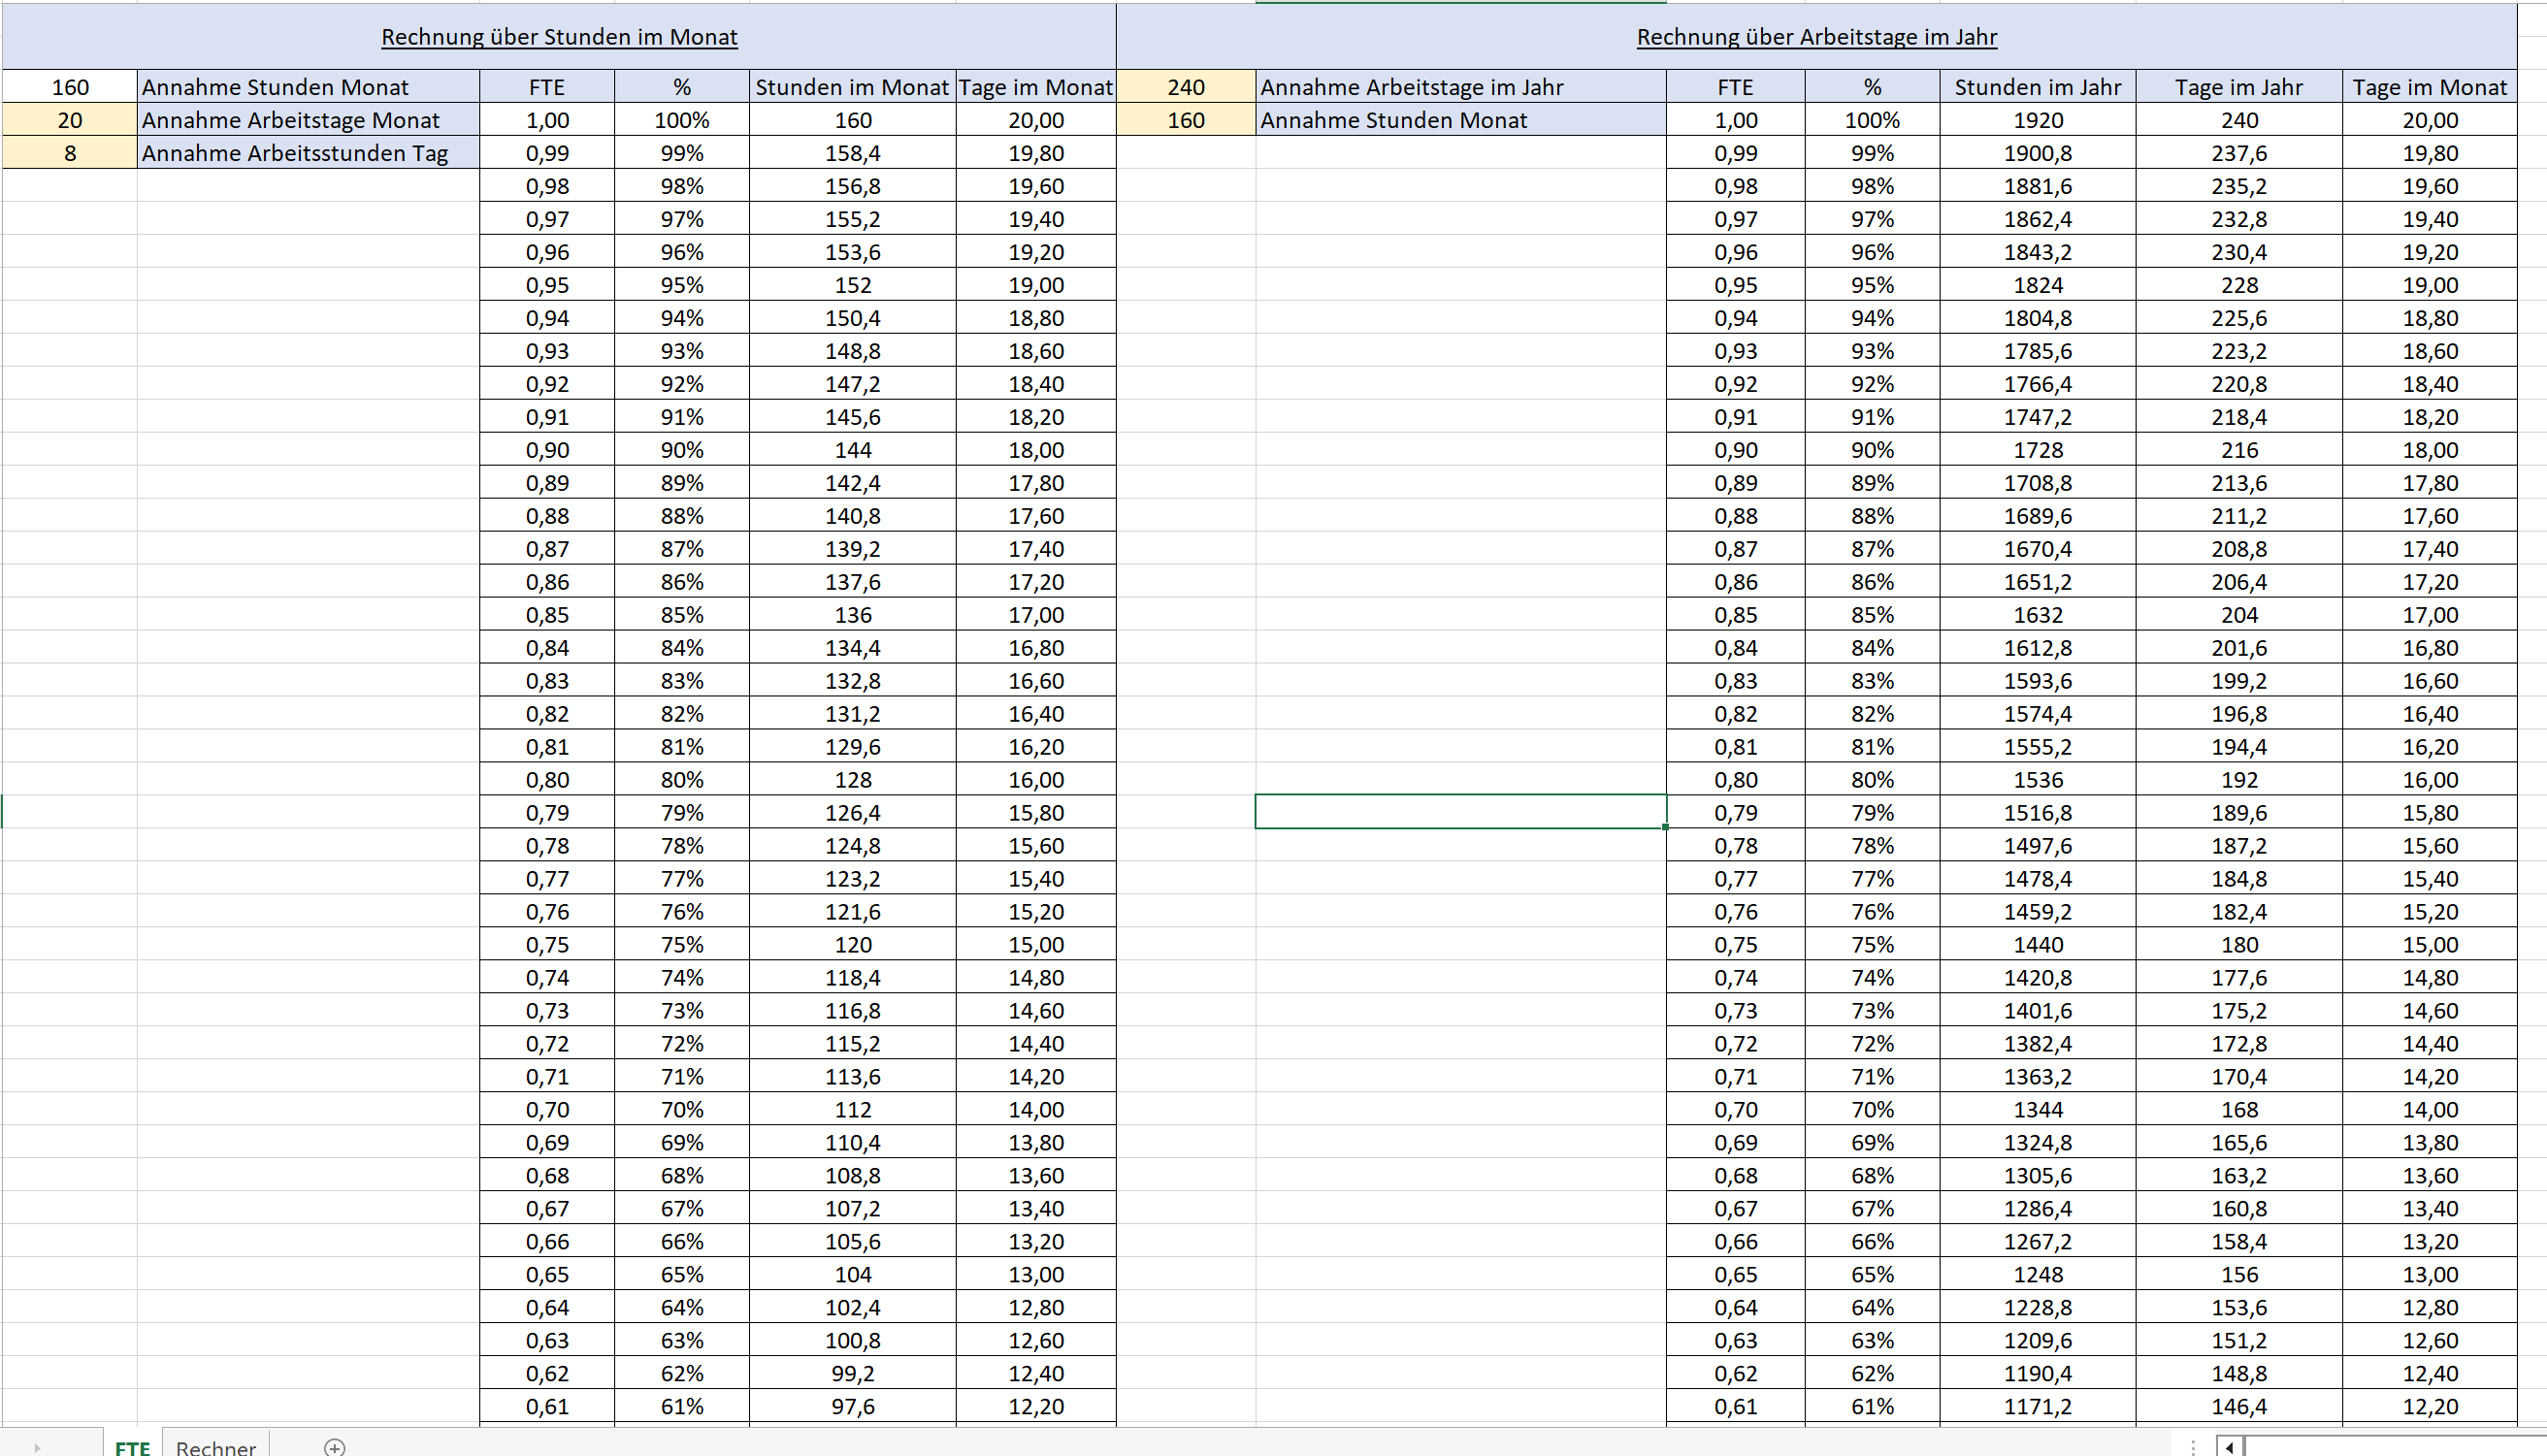Click the yellow input cell containing 8
2547x1456 pixels.
pos(70,153)
